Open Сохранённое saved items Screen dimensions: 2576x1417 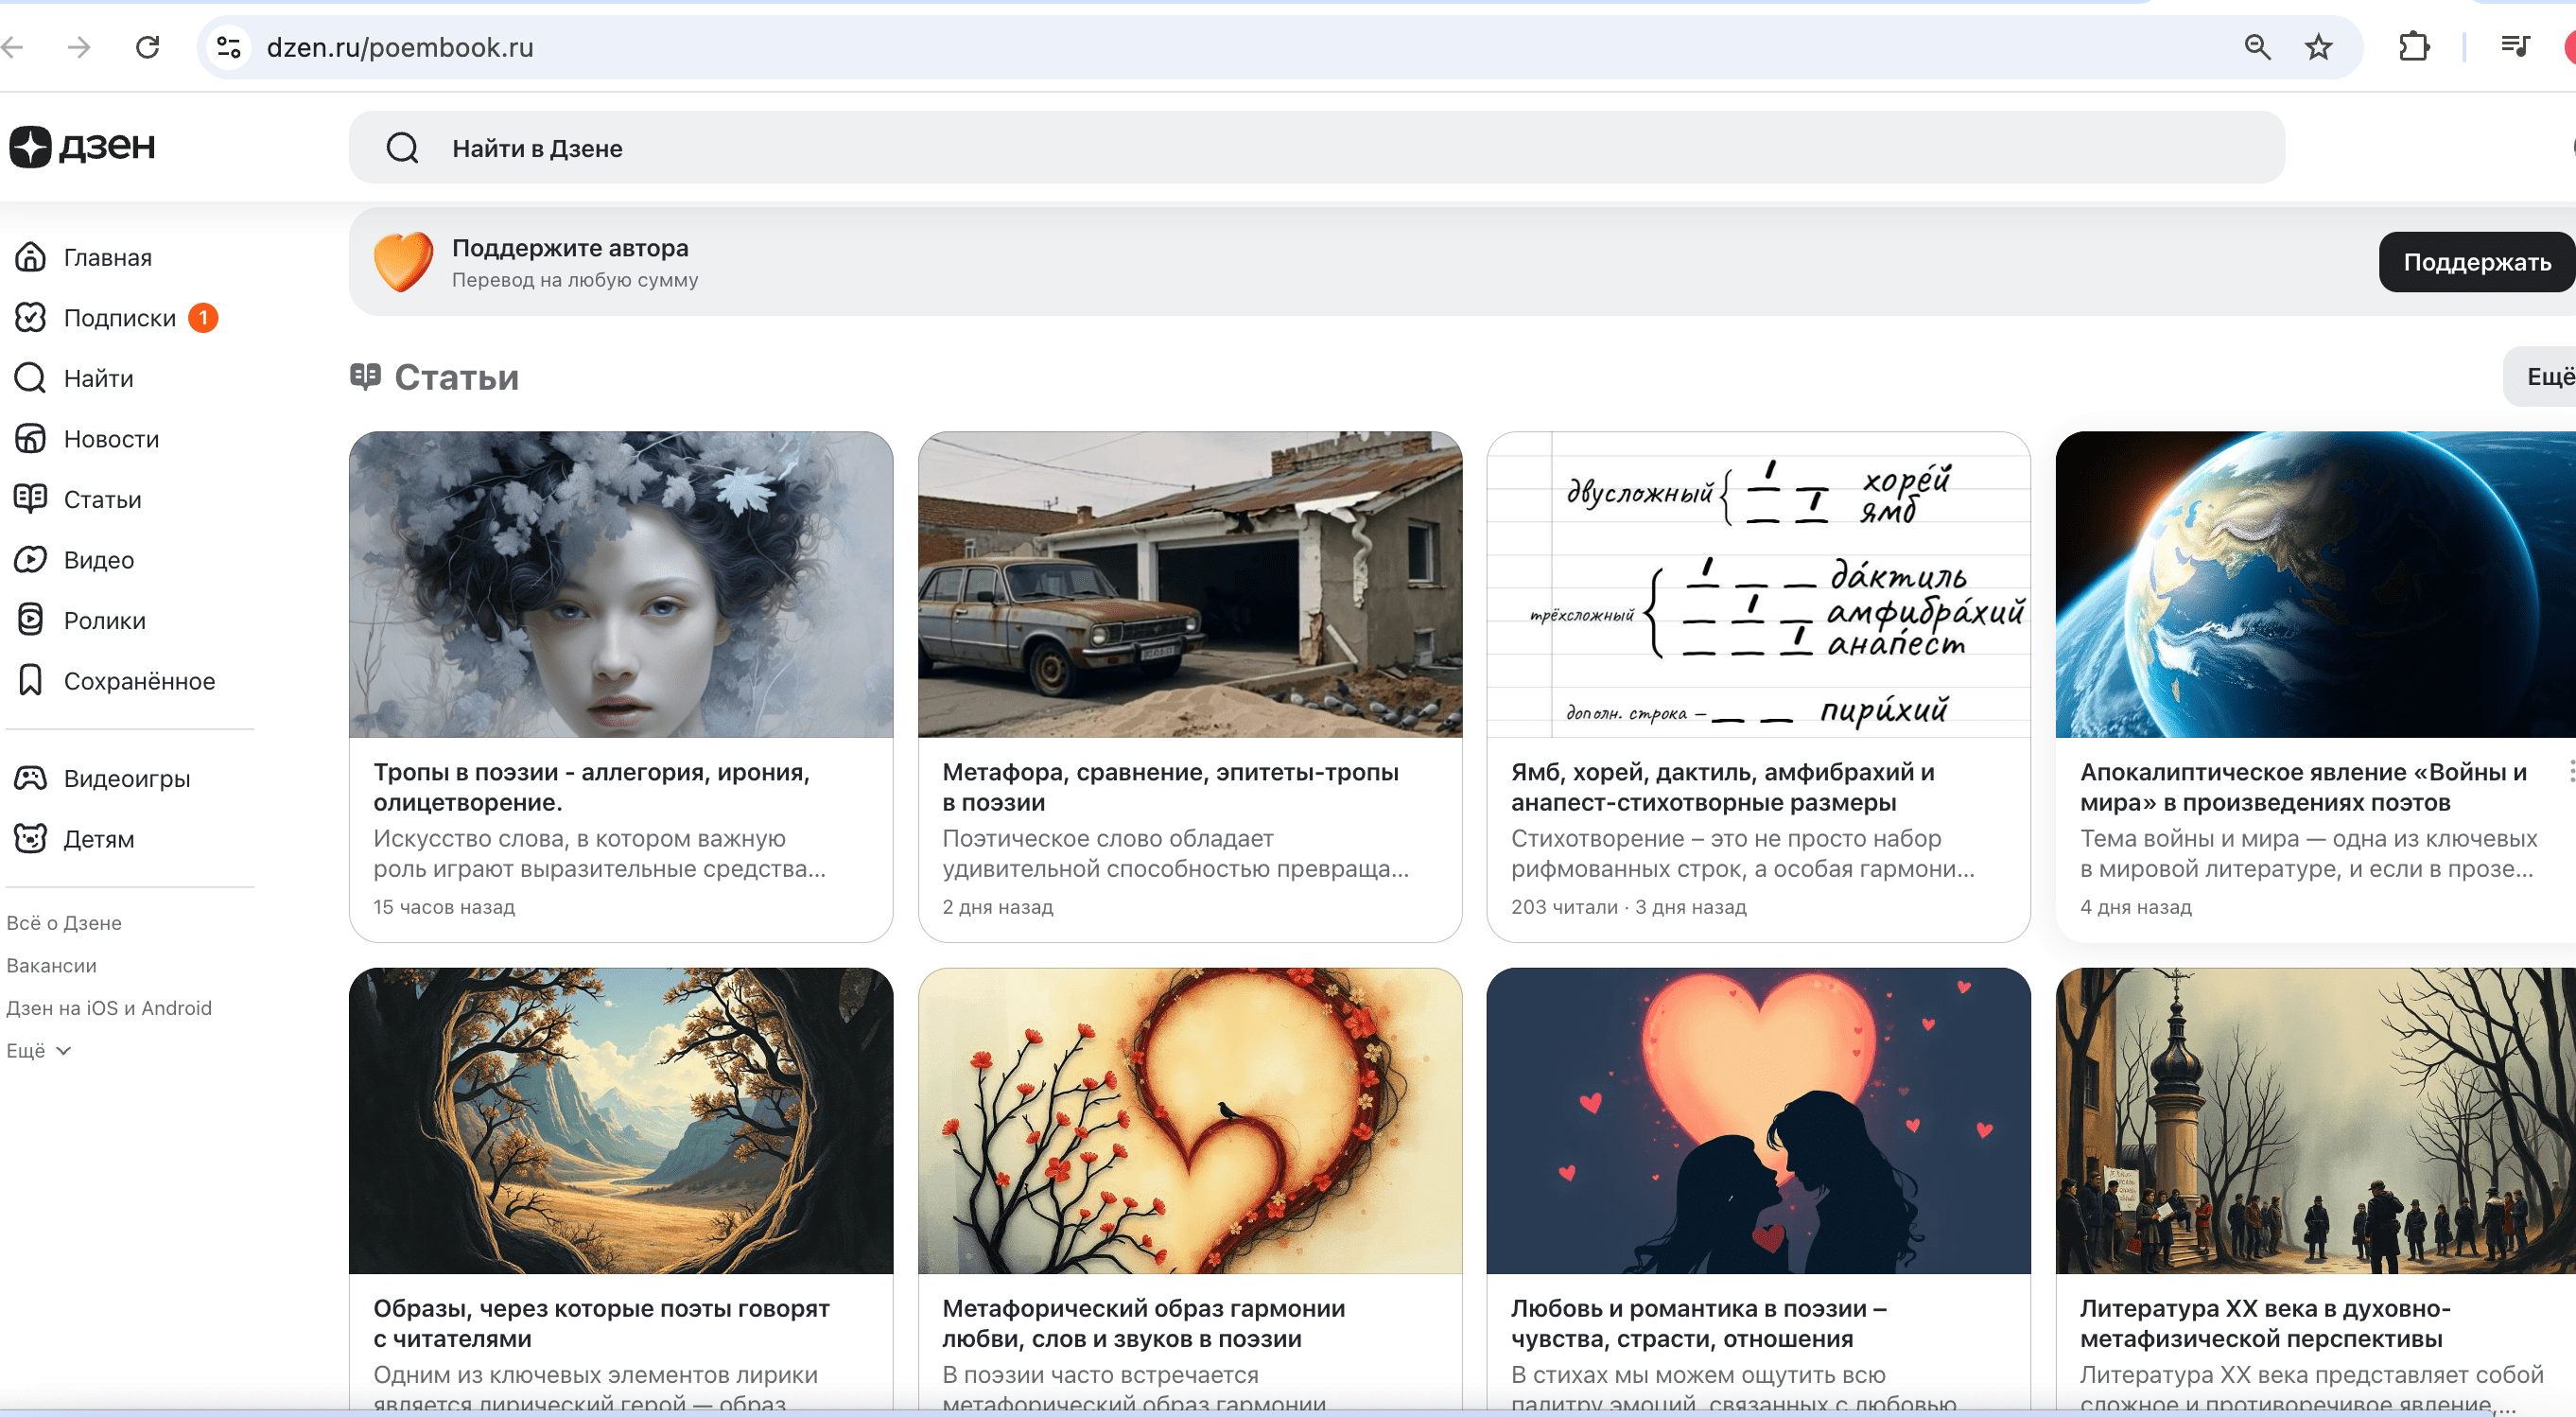(x=139, y=681)
